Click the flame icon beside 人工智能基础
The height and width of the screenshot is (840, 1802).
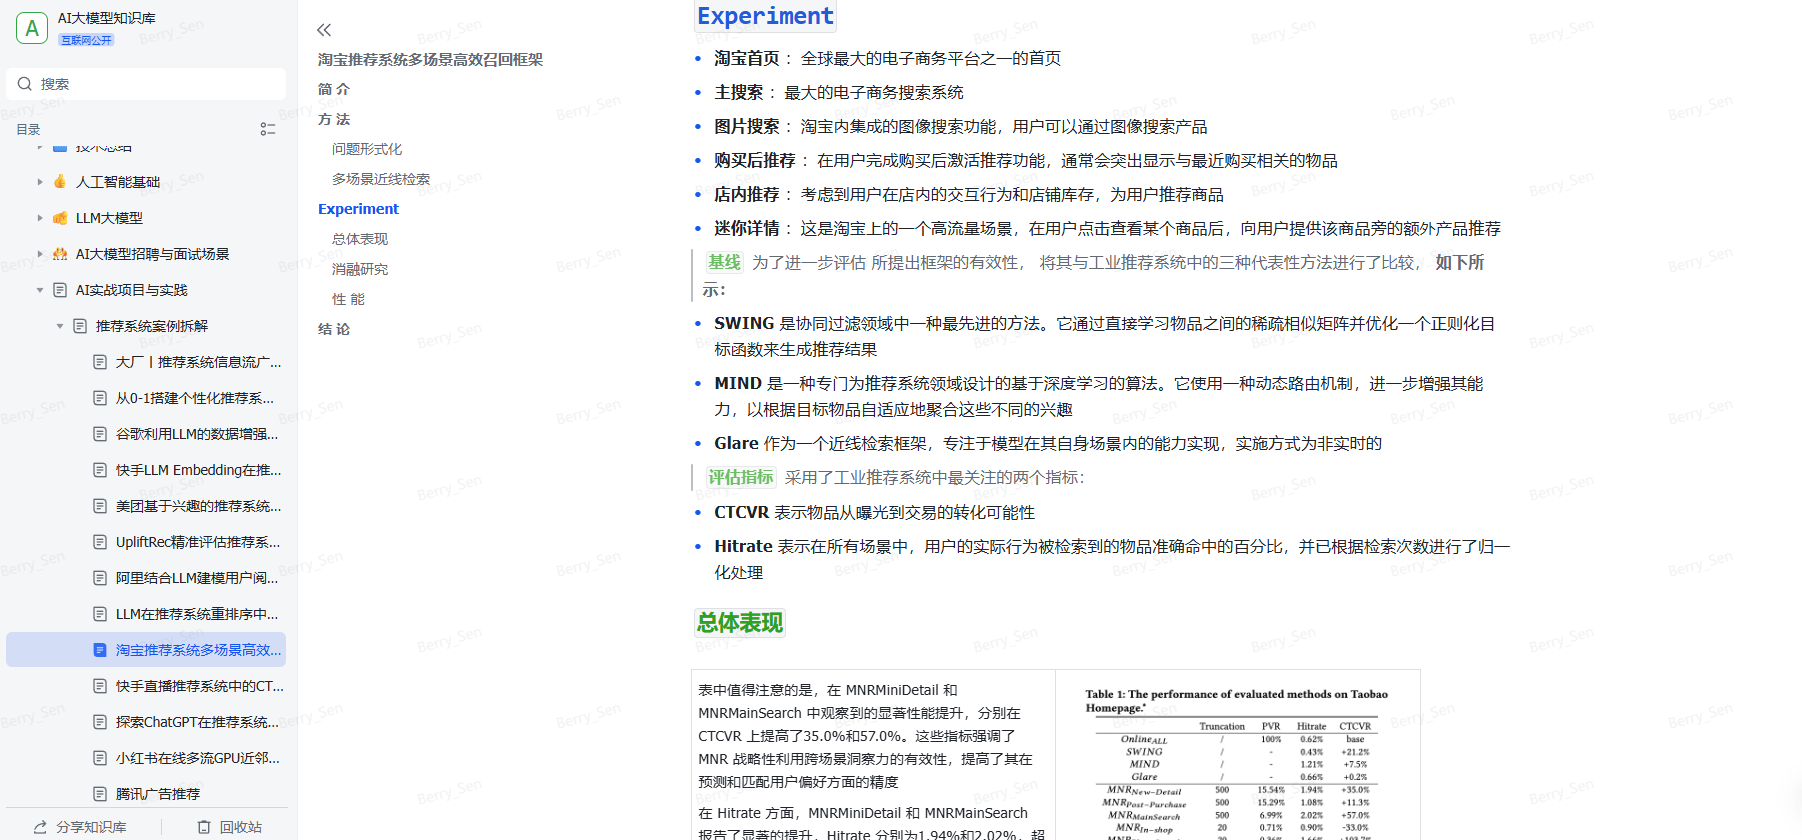pyautogui.click(x=60, y=182)
